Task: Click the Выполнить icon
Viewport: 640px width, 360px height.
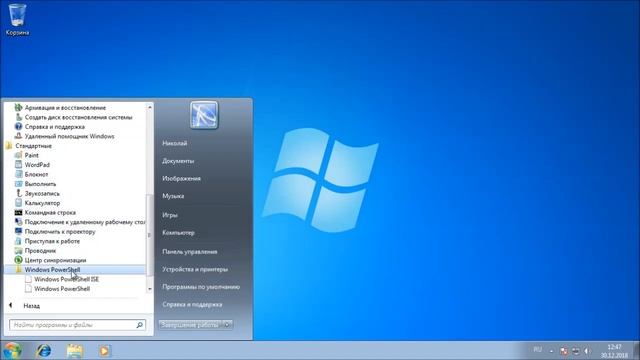Action: (x=18, y=184)
